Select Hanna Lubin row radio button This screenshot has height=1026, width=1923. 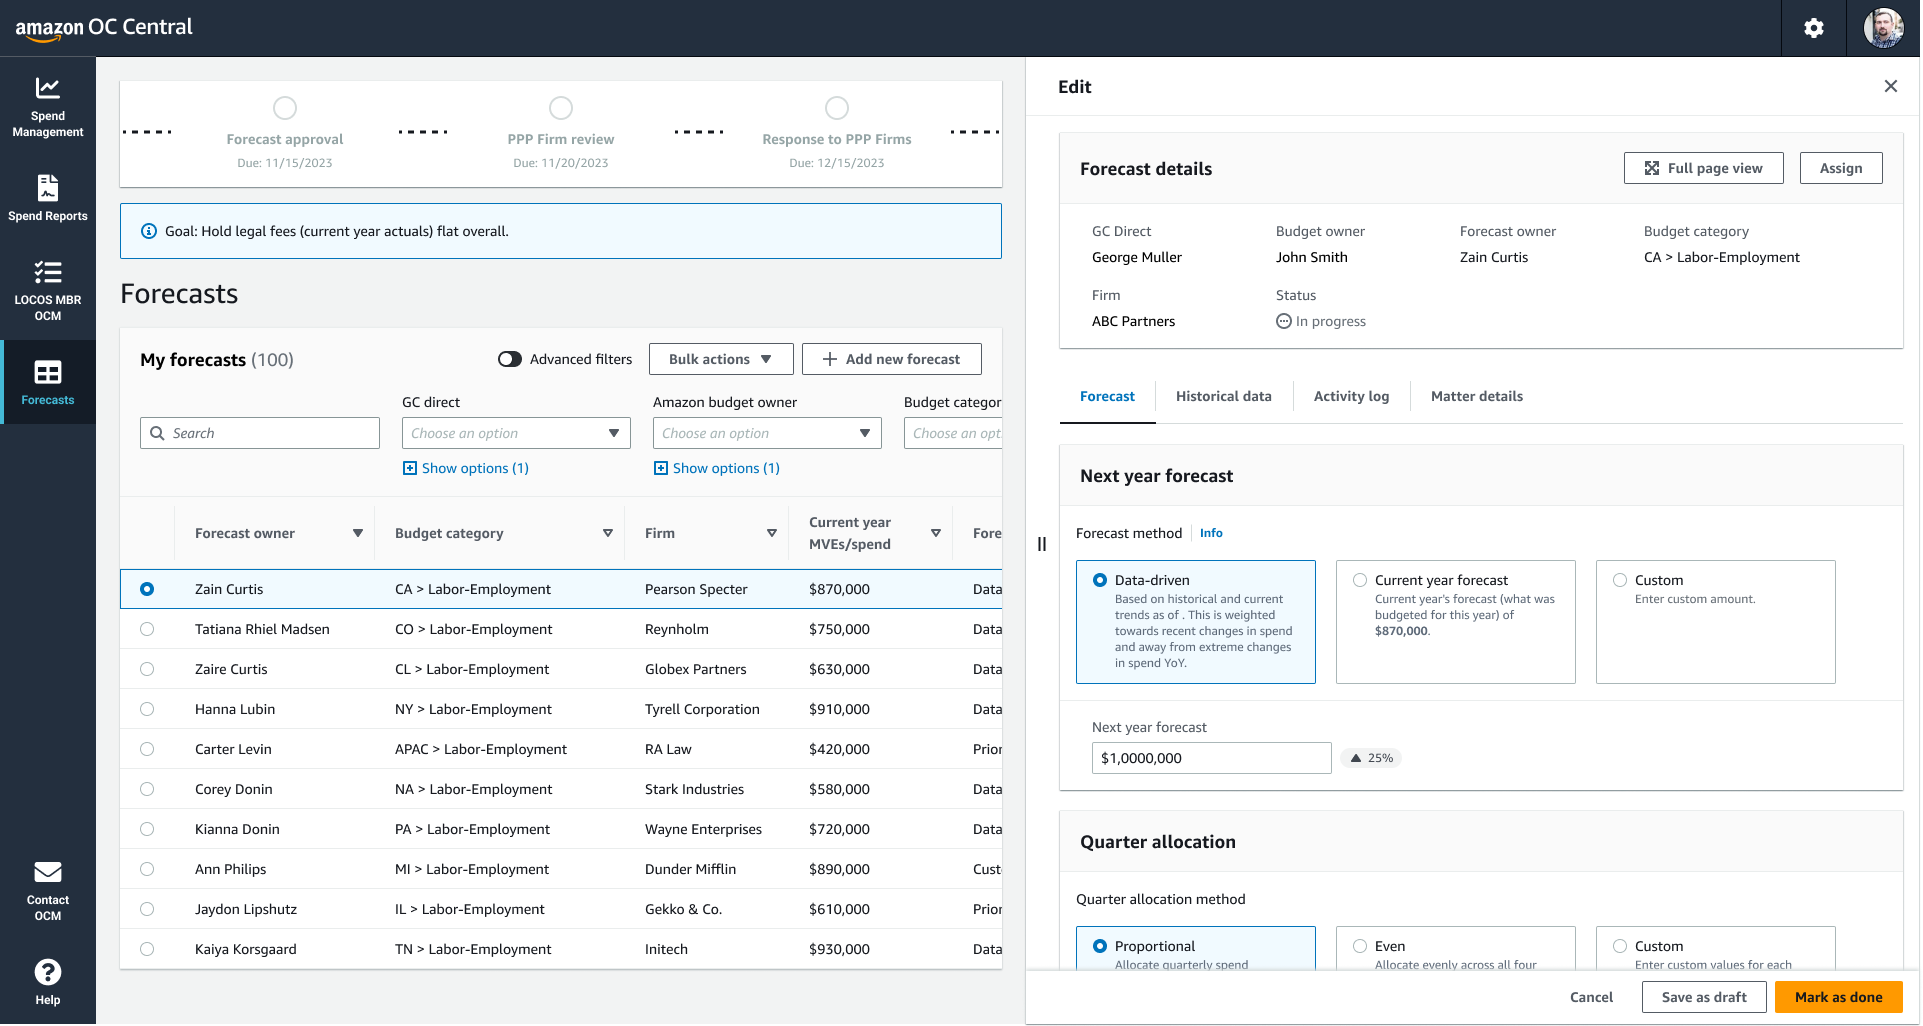pyautogui.click(x=147, y=709)
